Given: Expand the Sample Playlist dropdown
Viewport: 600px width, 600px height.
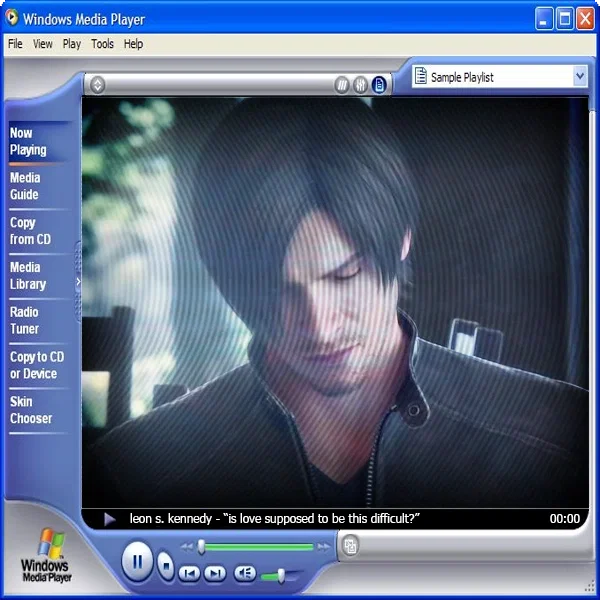Looking at the screenshot, I should pyautogui.click(x=580, y=76).
